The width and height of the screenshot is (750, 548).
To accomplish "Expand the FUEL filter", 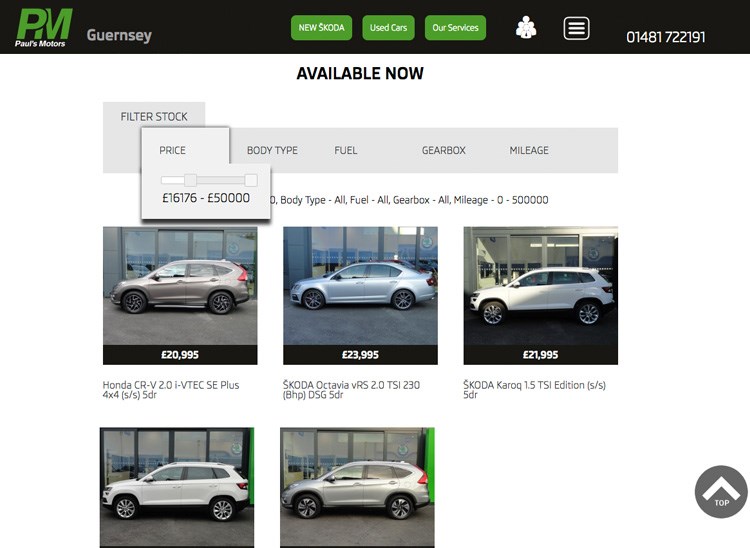I will pyautogui.click(x=345, y=150).
